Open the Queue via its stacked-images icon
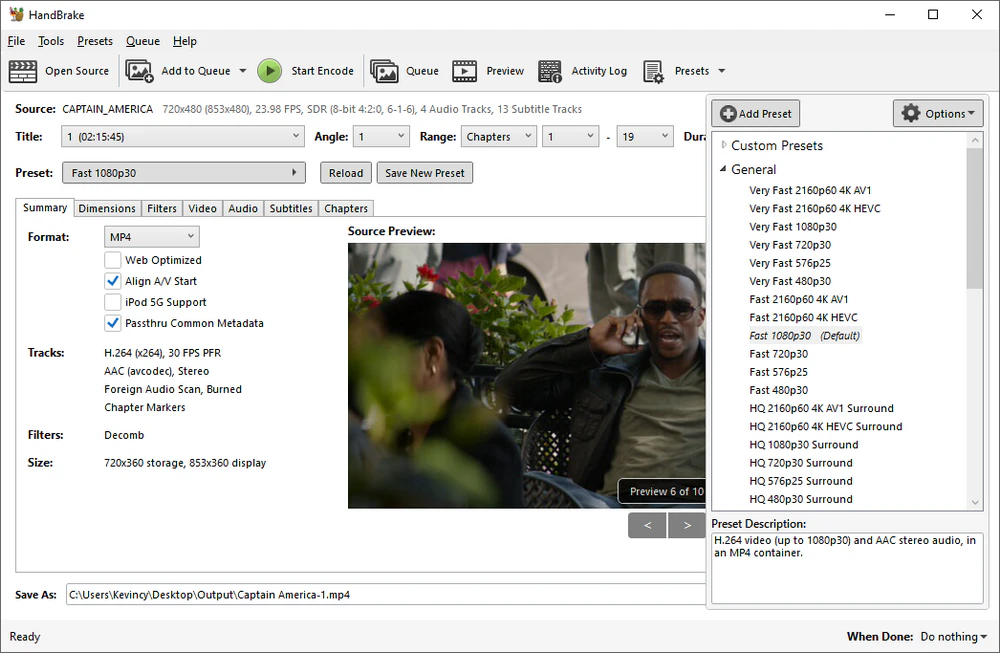 pos(384,71)
